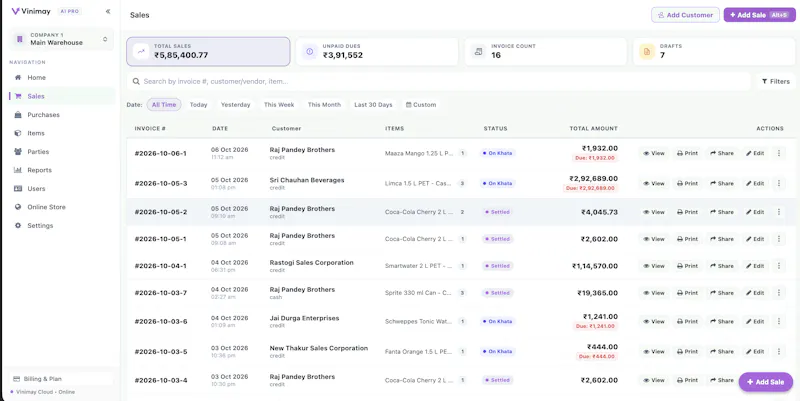Image resolution: width=800 pixels, height=401 pixels.
Task: Go to Home in the navigation
Action: point(36,78)
